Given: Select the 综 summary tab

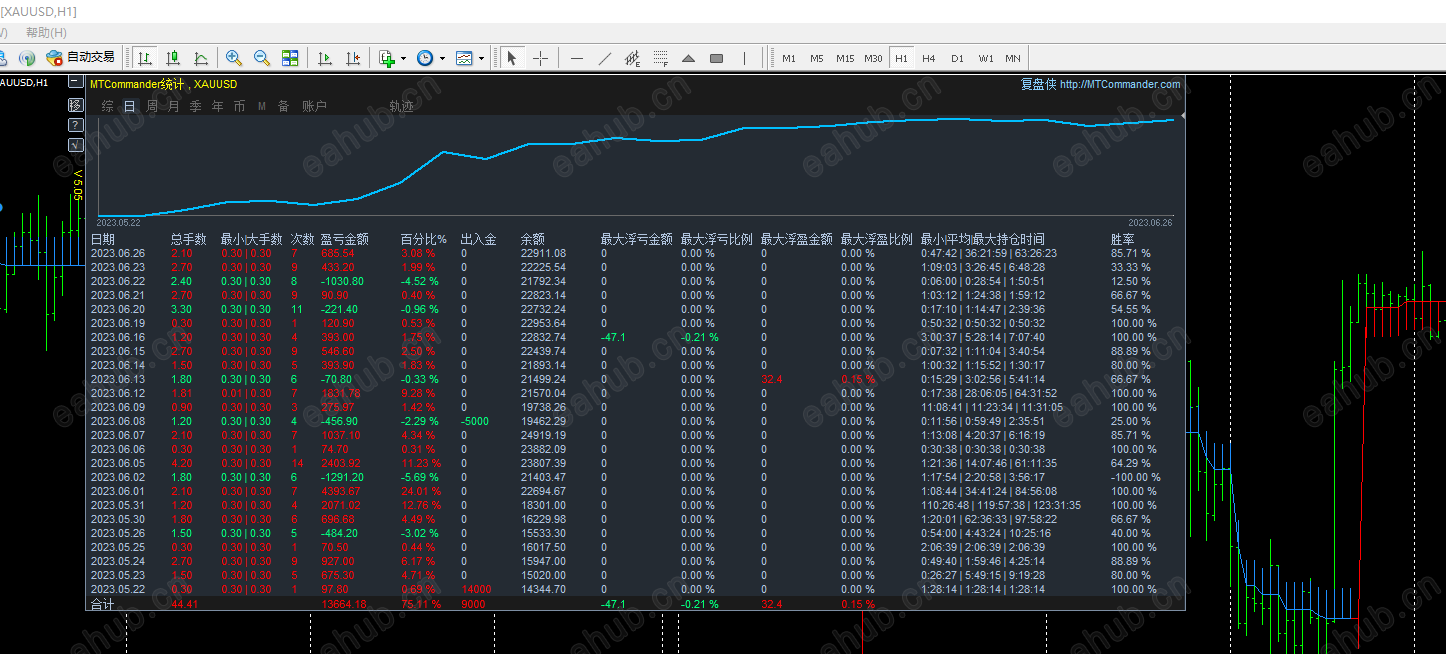Looking at the screenshot, I should pos(107,106).
